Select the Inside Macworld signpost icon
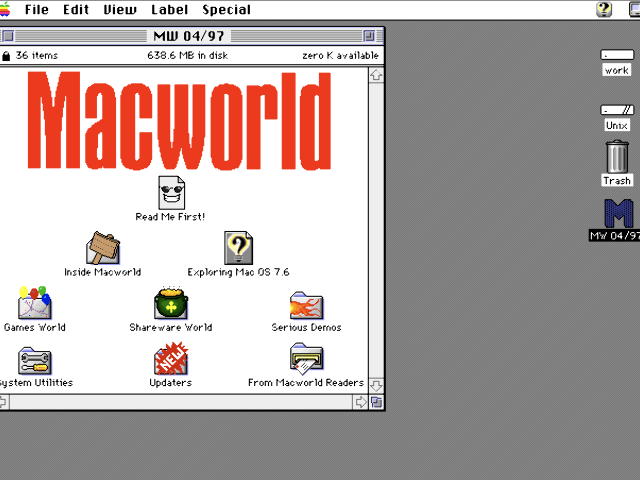The height and width of the screenshot is (480, 640). 103,248
